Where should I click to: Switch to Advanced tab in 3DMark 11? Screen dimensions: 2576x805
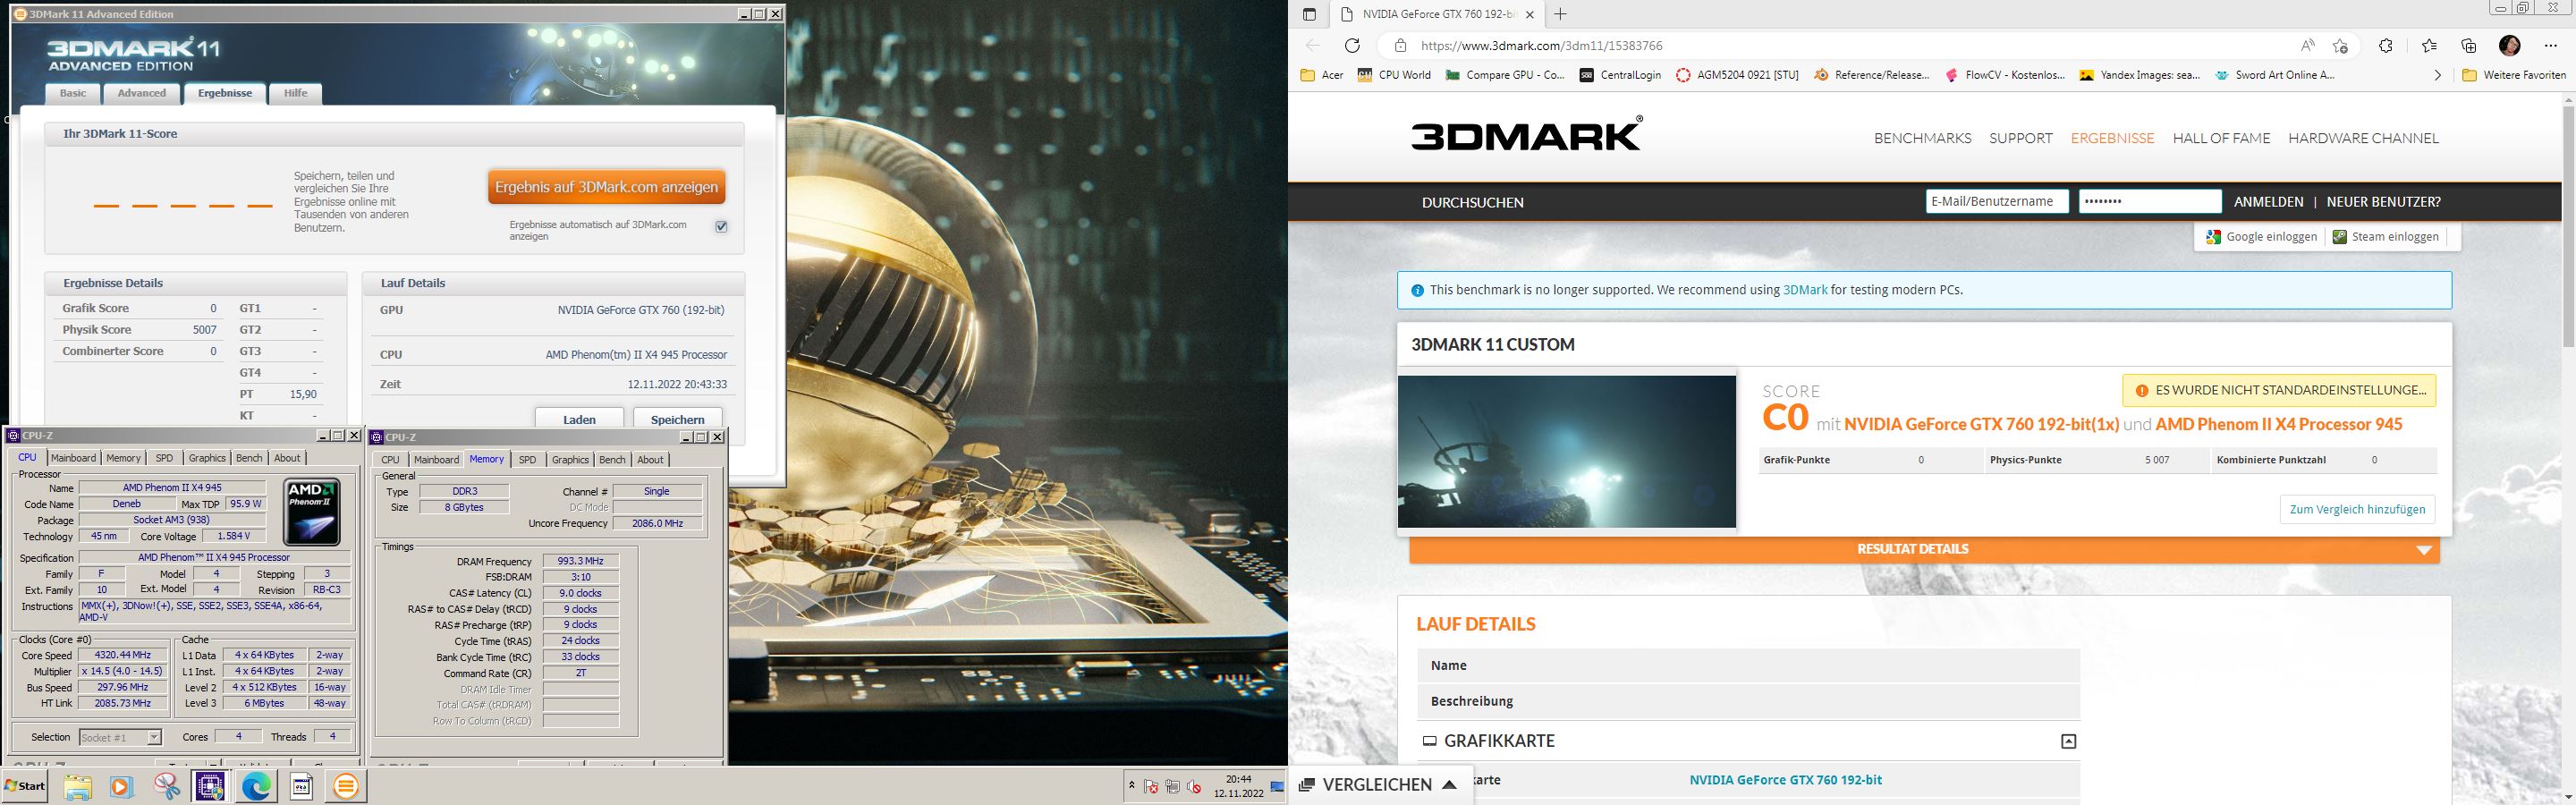tap(142, 93)
